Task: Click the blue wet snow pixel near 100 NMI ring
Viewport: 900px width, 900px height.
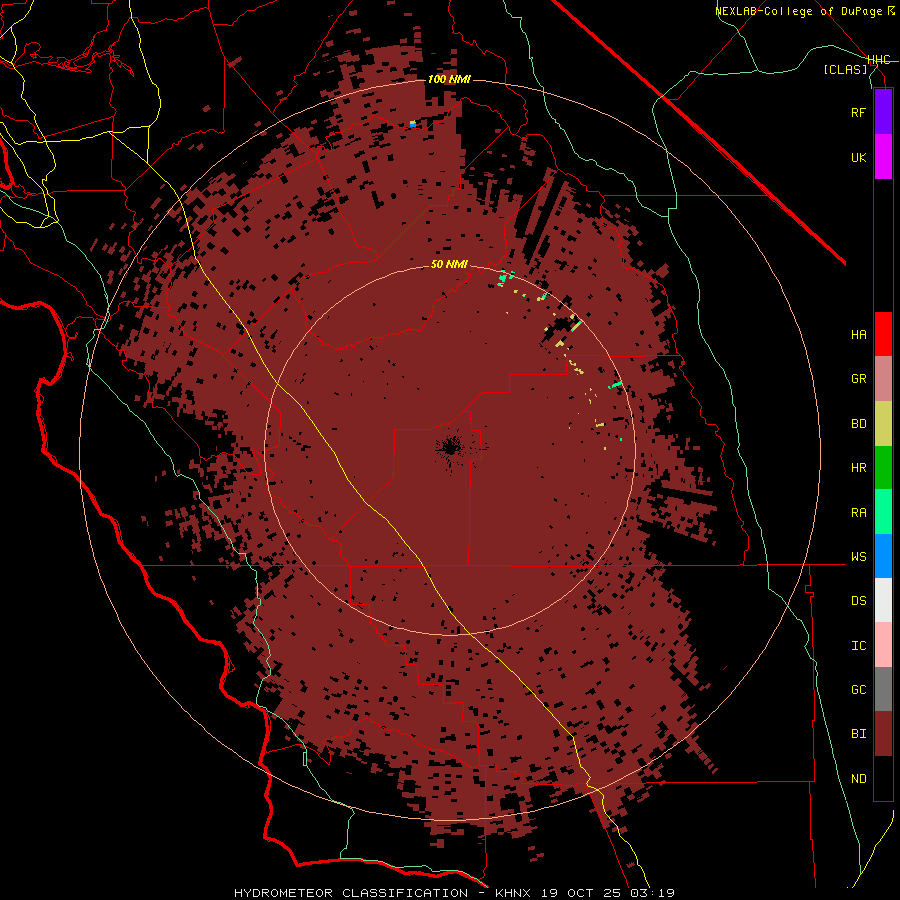Action: point(413,124)
